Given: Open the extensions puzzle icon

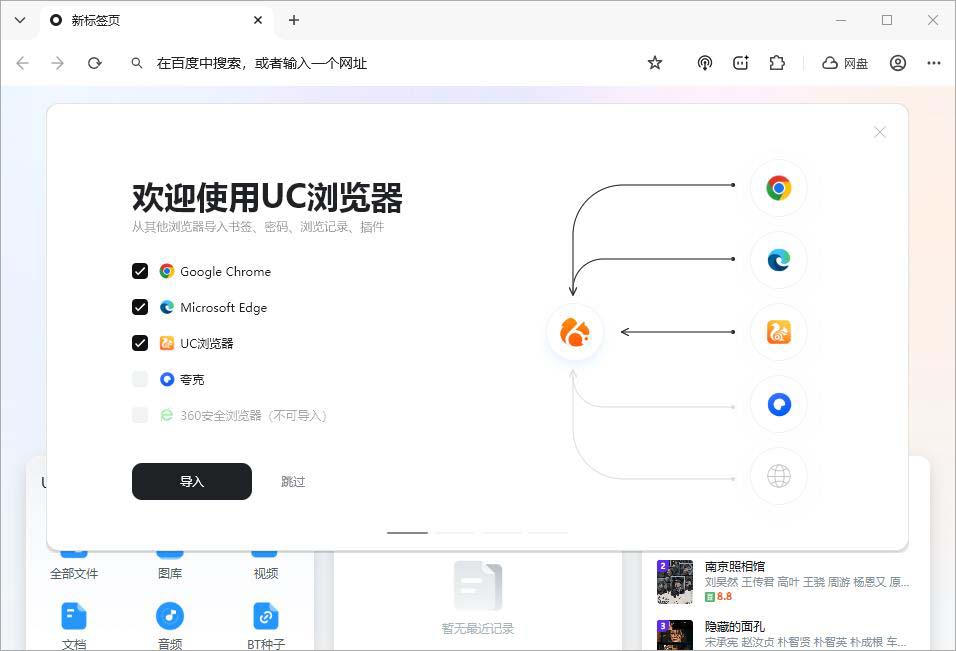Looking at the screenshot, I should pos(777,63).
